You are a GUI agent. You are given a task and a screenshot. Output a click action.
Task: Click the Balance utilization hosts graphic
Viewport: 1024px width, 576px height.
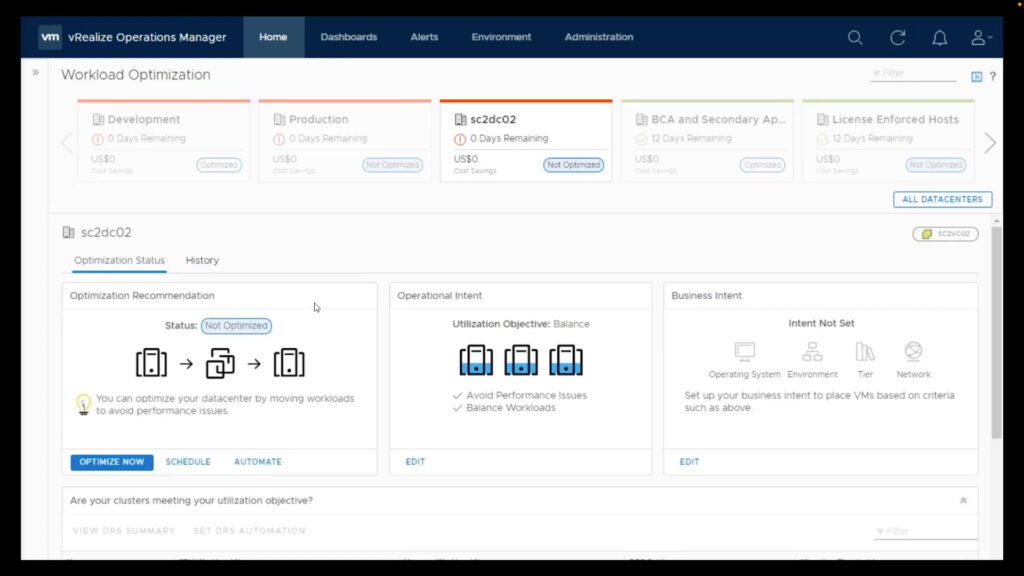[521, 360]
